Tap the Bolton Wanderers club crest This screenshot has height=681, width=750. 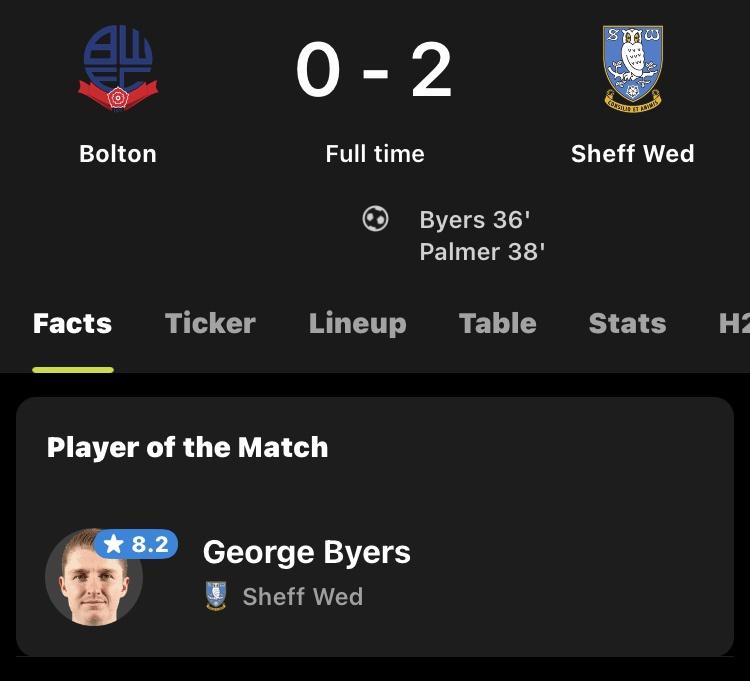pos(118,69)
